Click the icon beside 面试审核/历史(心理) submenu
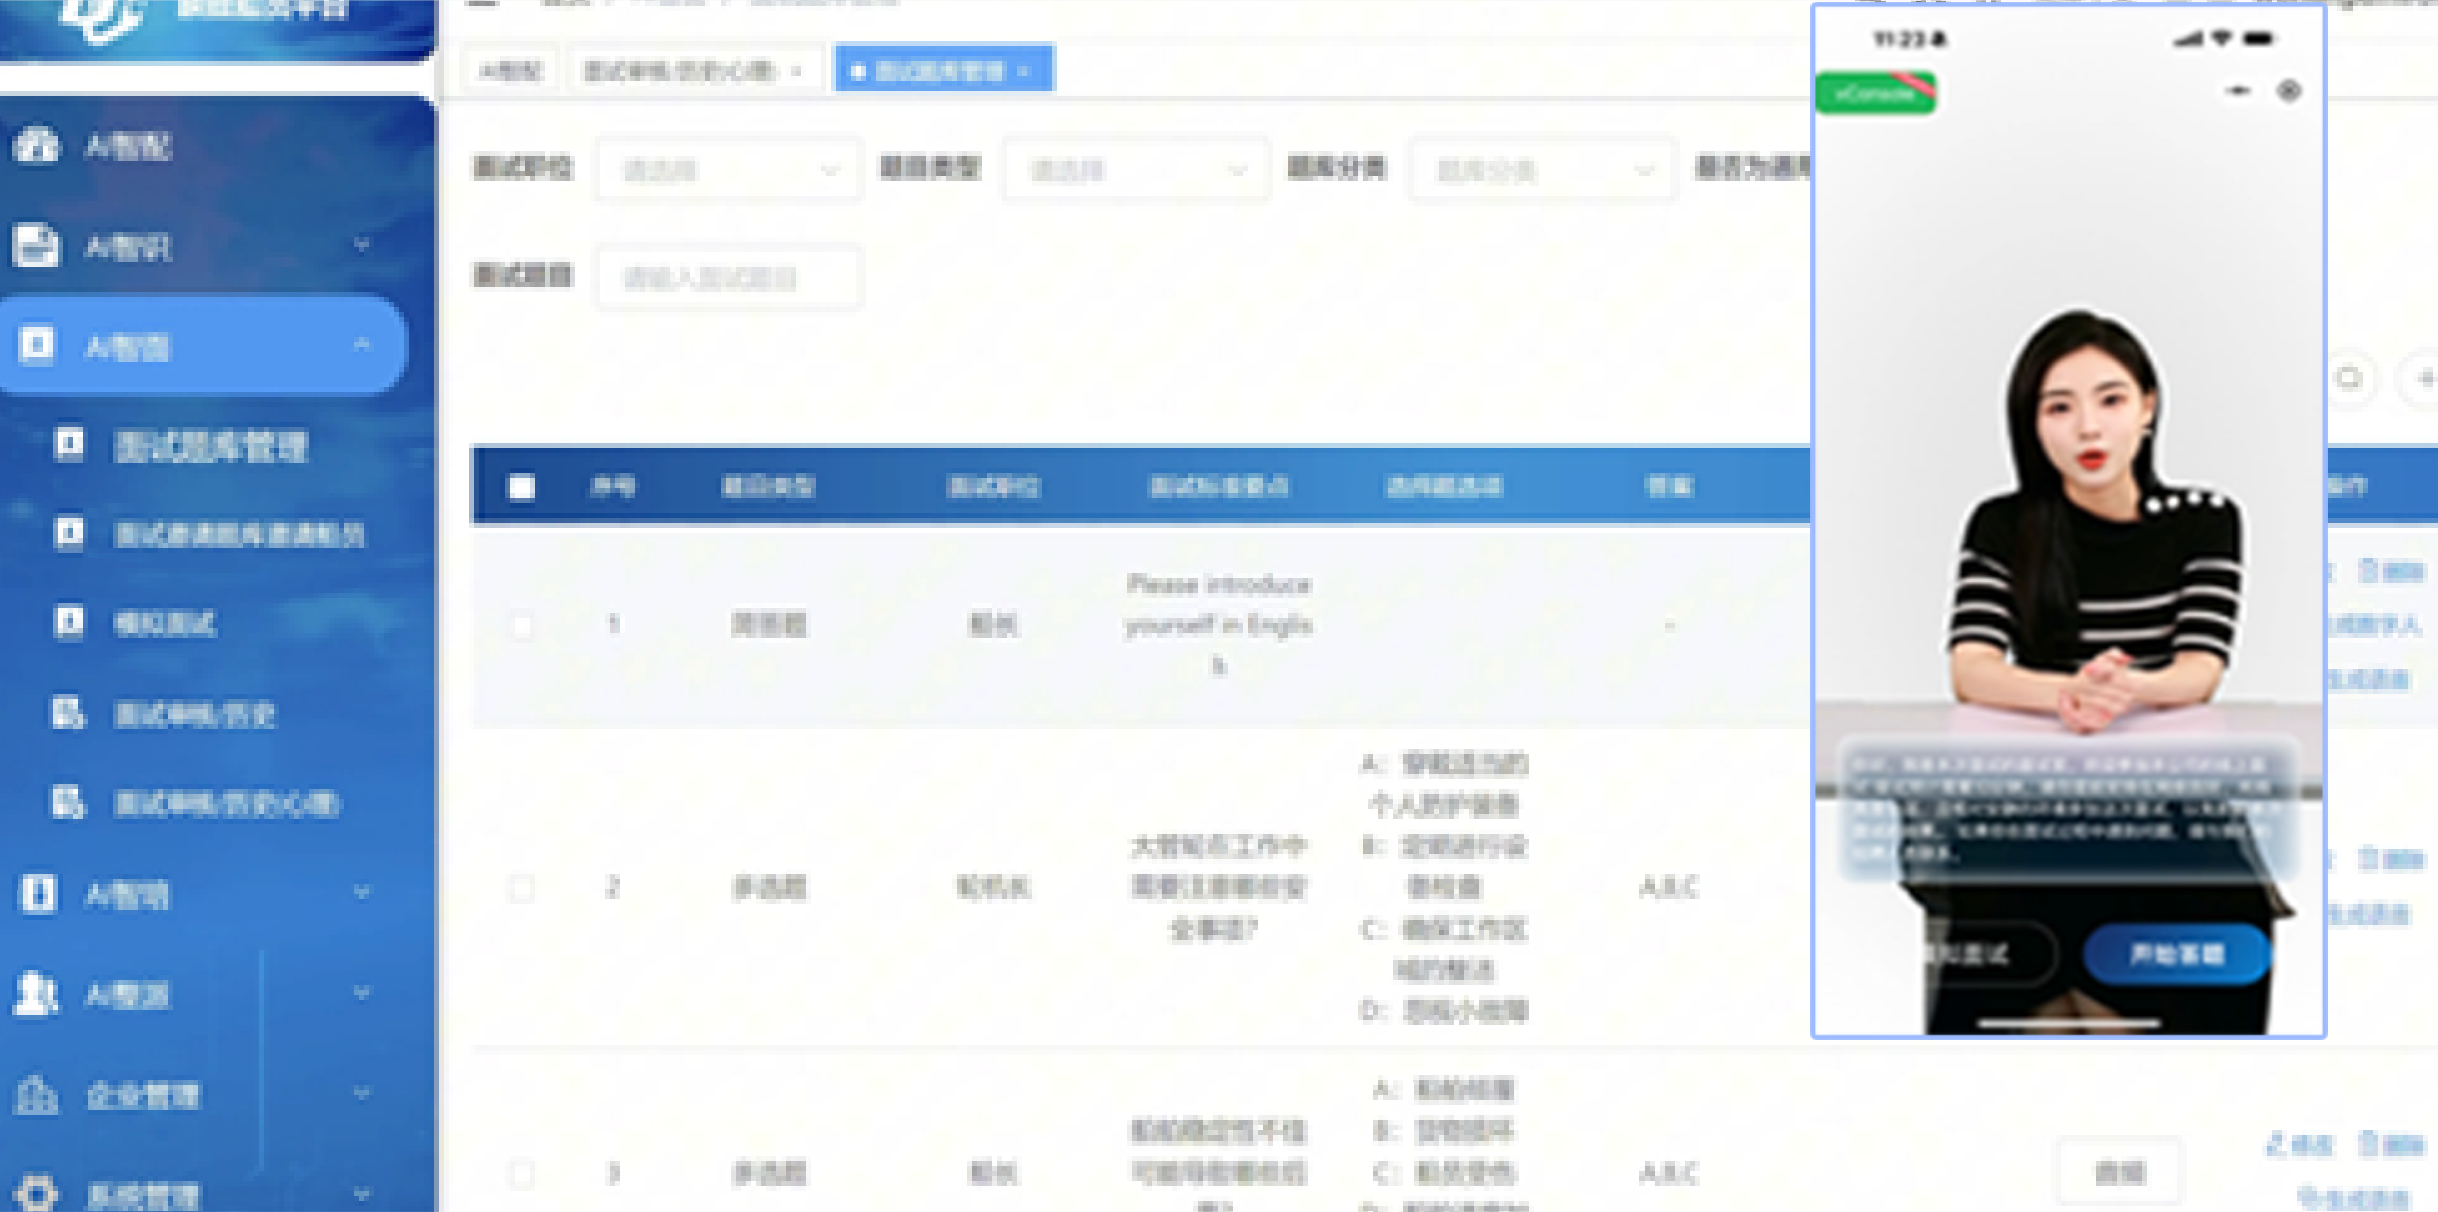2438x1212 pixels. tap(69, 802)
